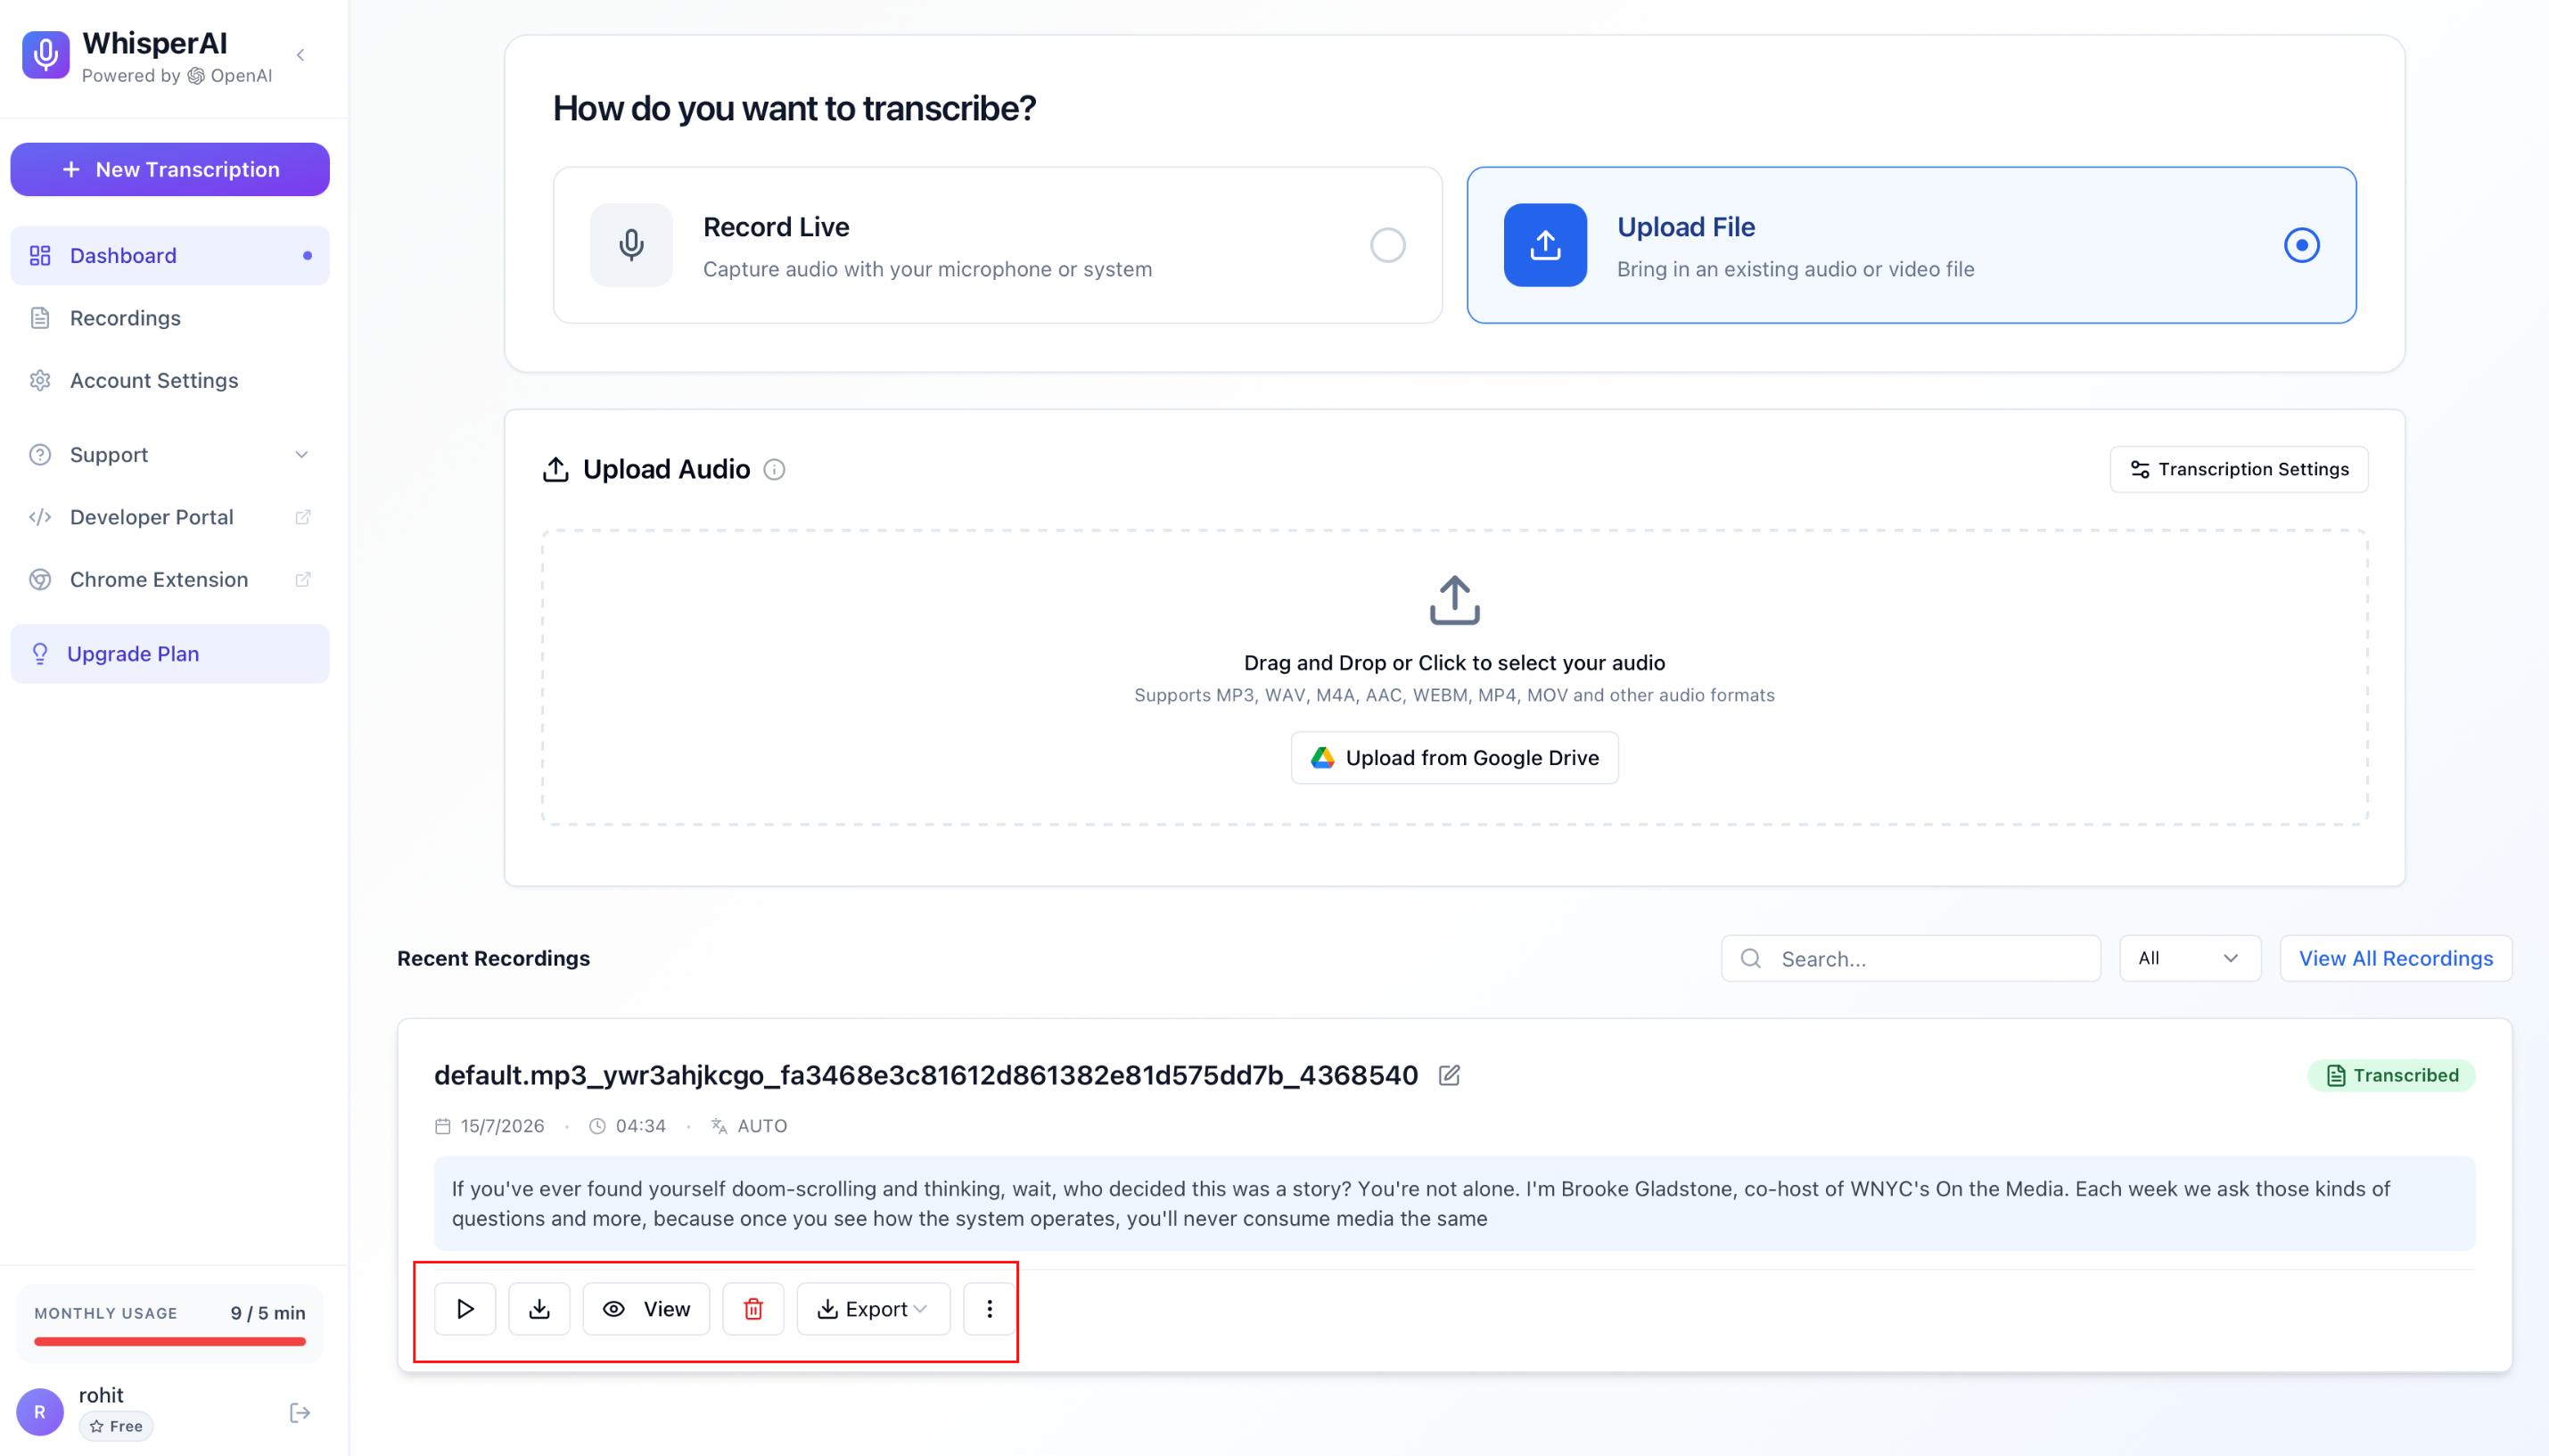Collapse the sidebar with the chevron
Image resolution: width=2549 pixels, height=1456 pixels.
pyautogui.click(x=300, y=55)
